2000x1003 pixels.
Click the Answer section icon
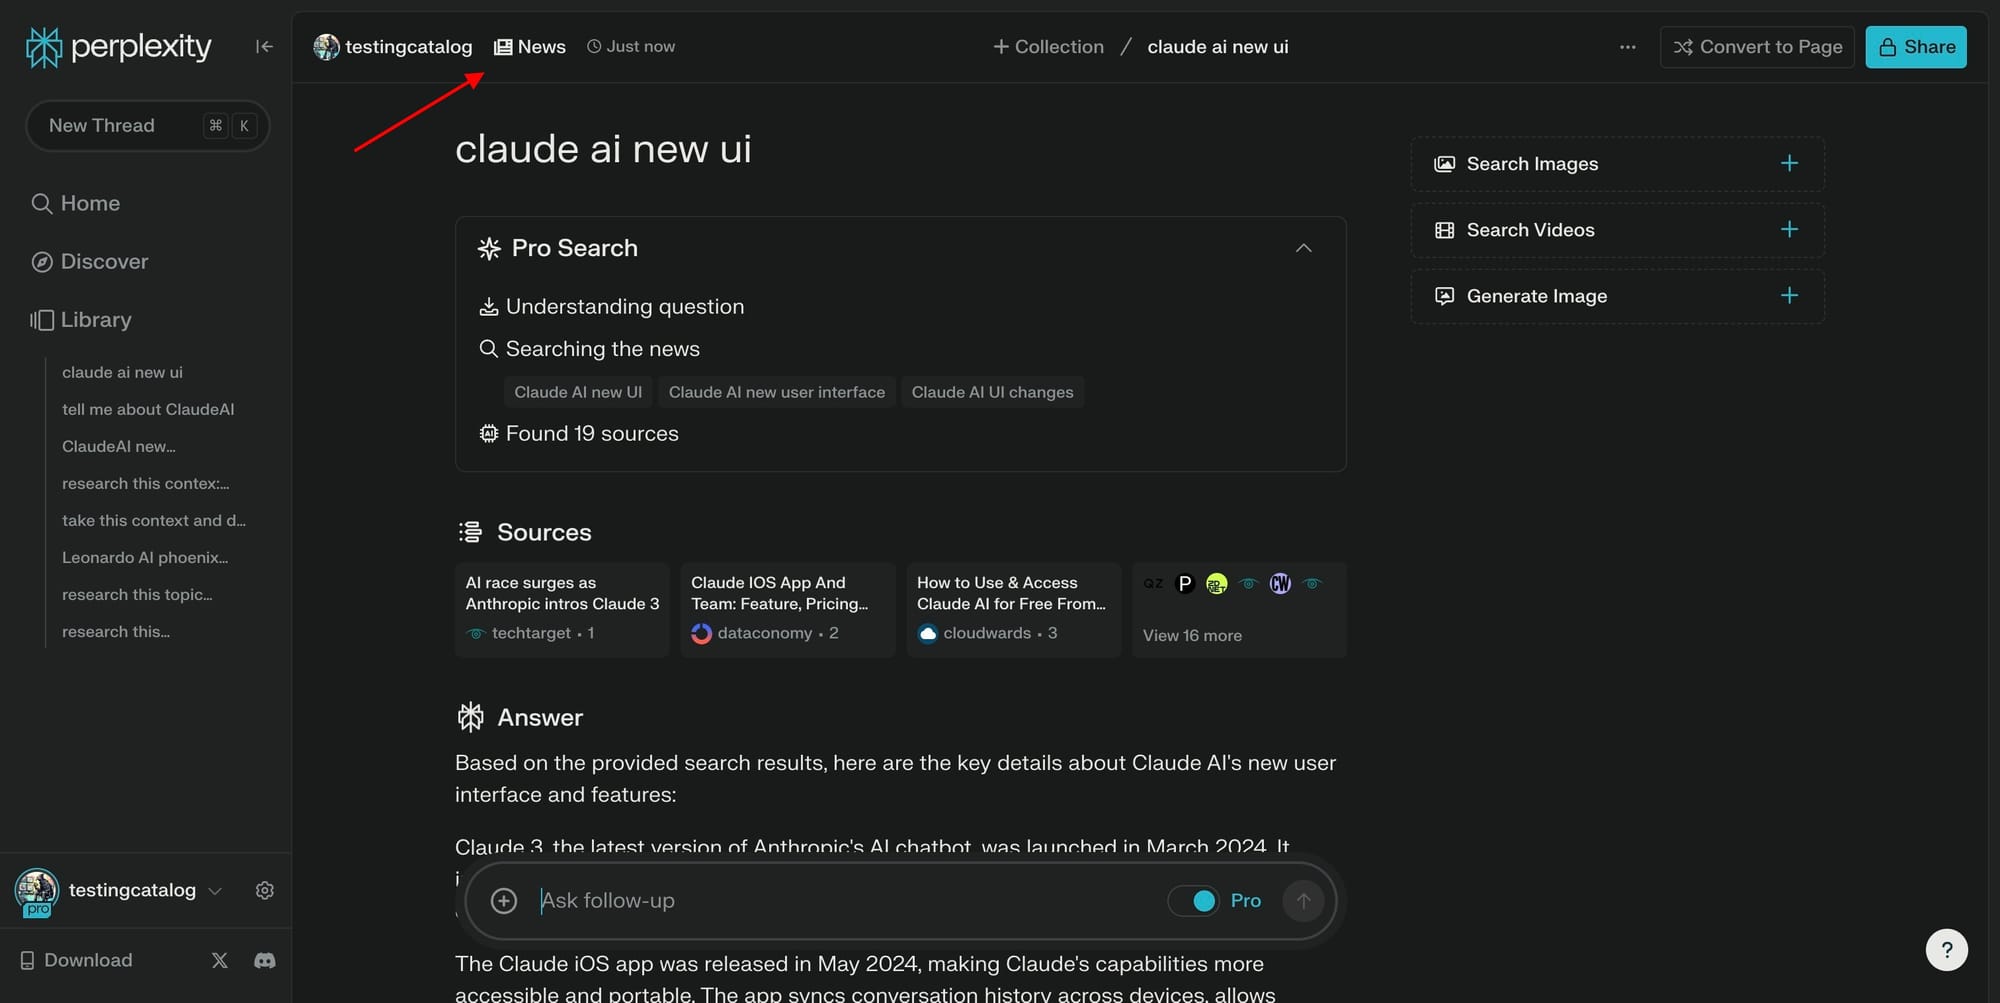(x=470, y=717)
